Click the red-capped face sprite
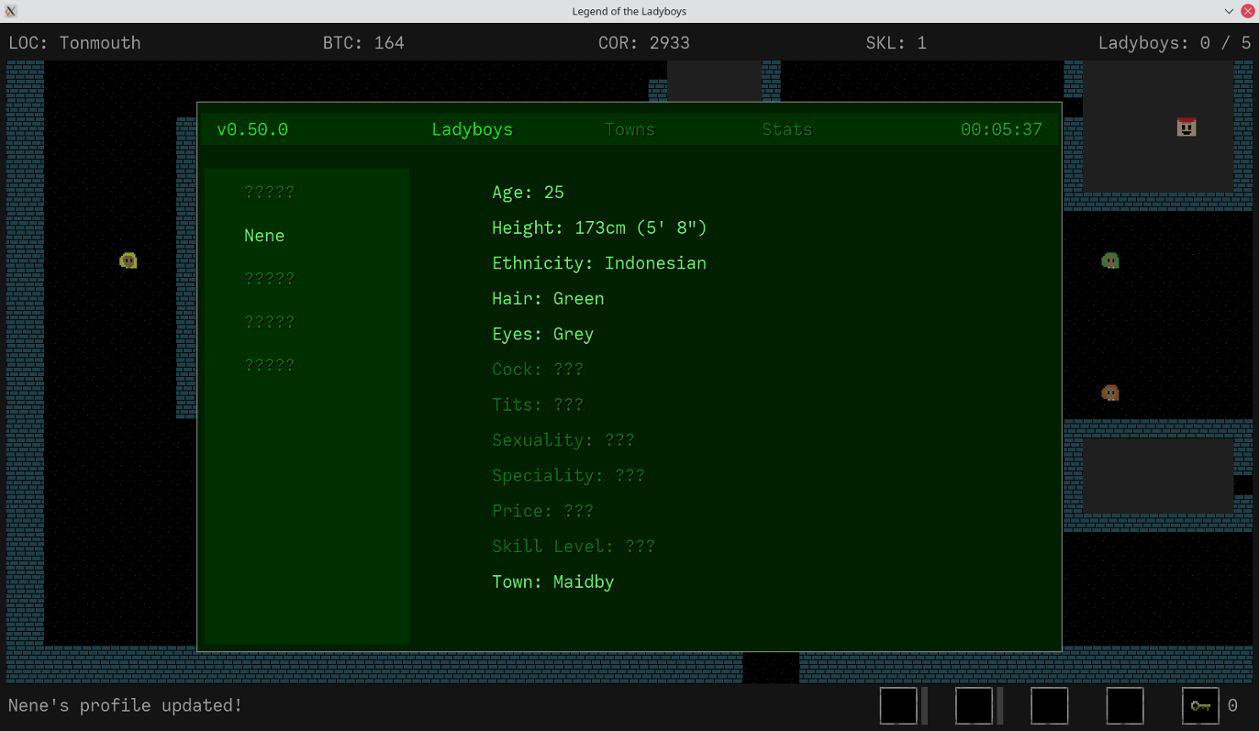Screen dimensions: 1259x731 tap(1186, 127)
